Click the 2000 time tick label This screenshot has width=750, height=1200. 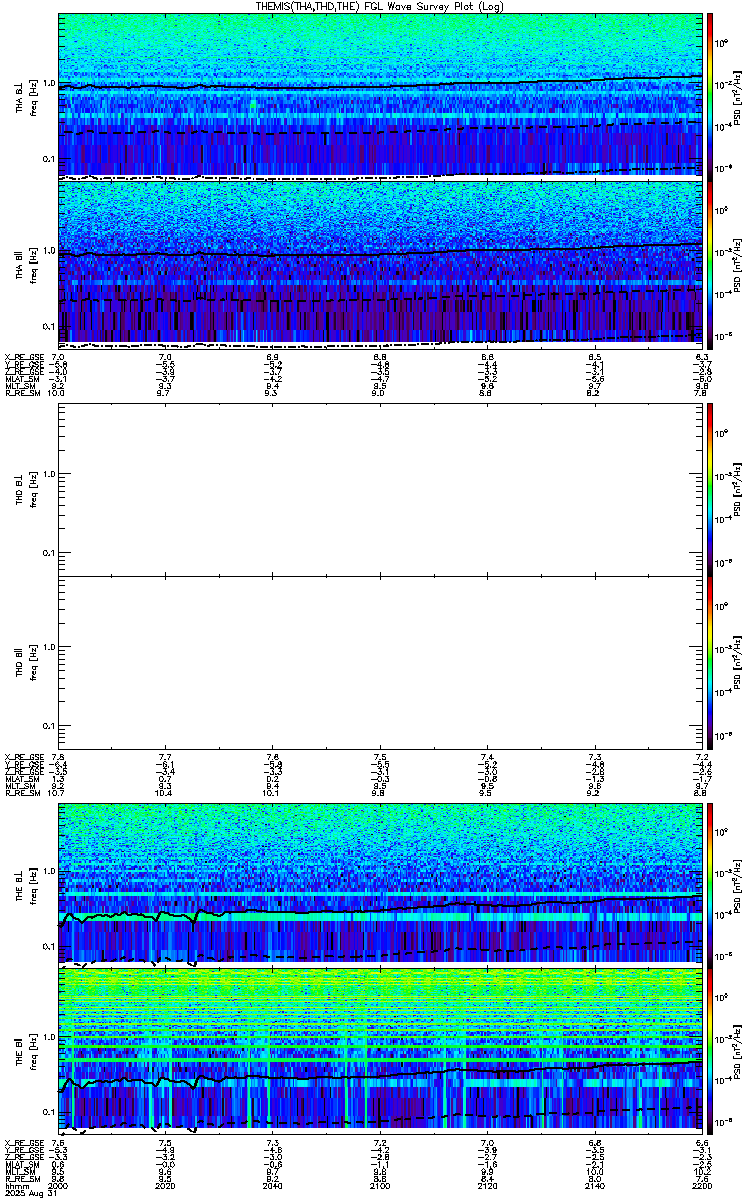pyautogui.click(x=59, y=1186)
